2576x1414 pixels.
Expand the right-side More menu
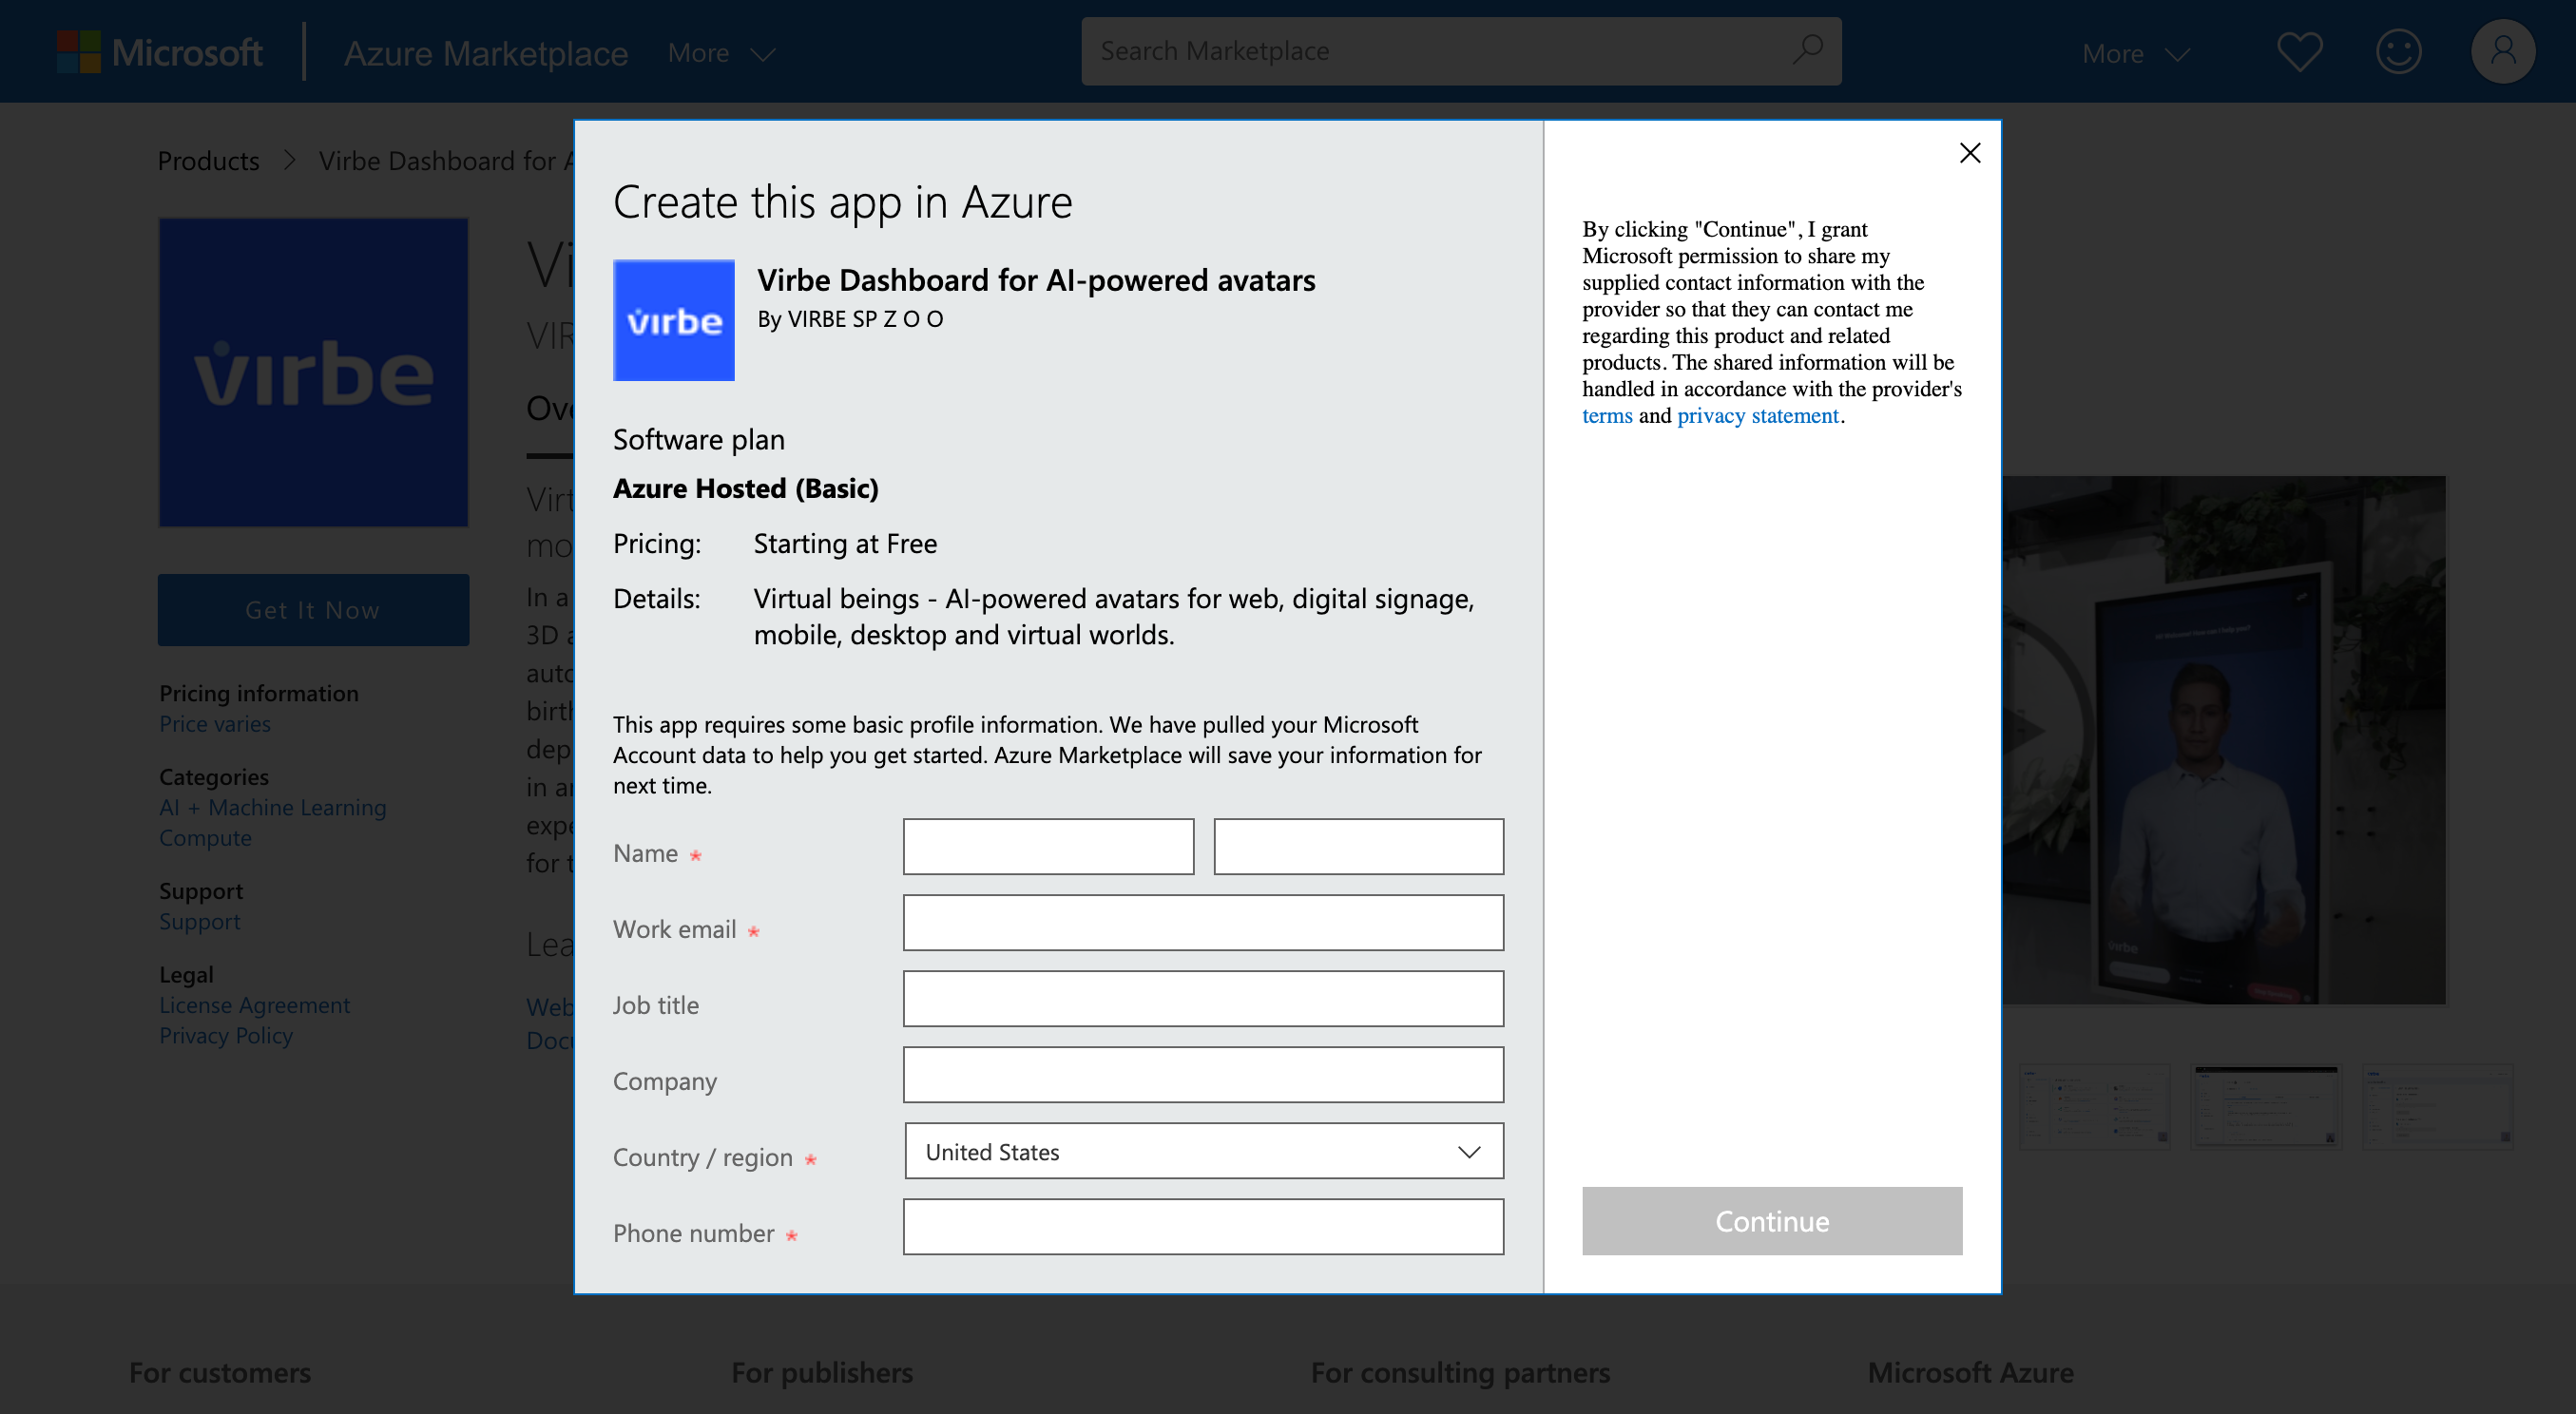[2136, 53]
